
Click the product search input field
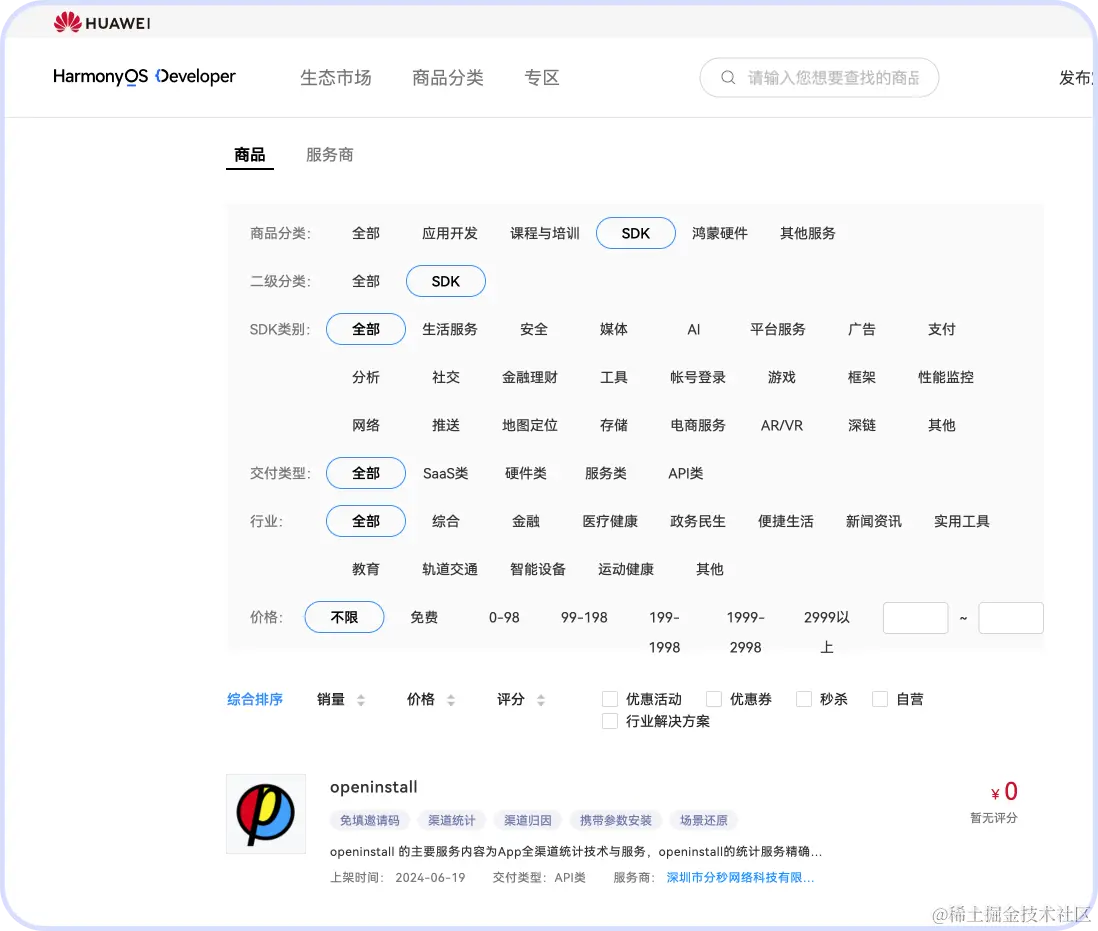point(819,78)
